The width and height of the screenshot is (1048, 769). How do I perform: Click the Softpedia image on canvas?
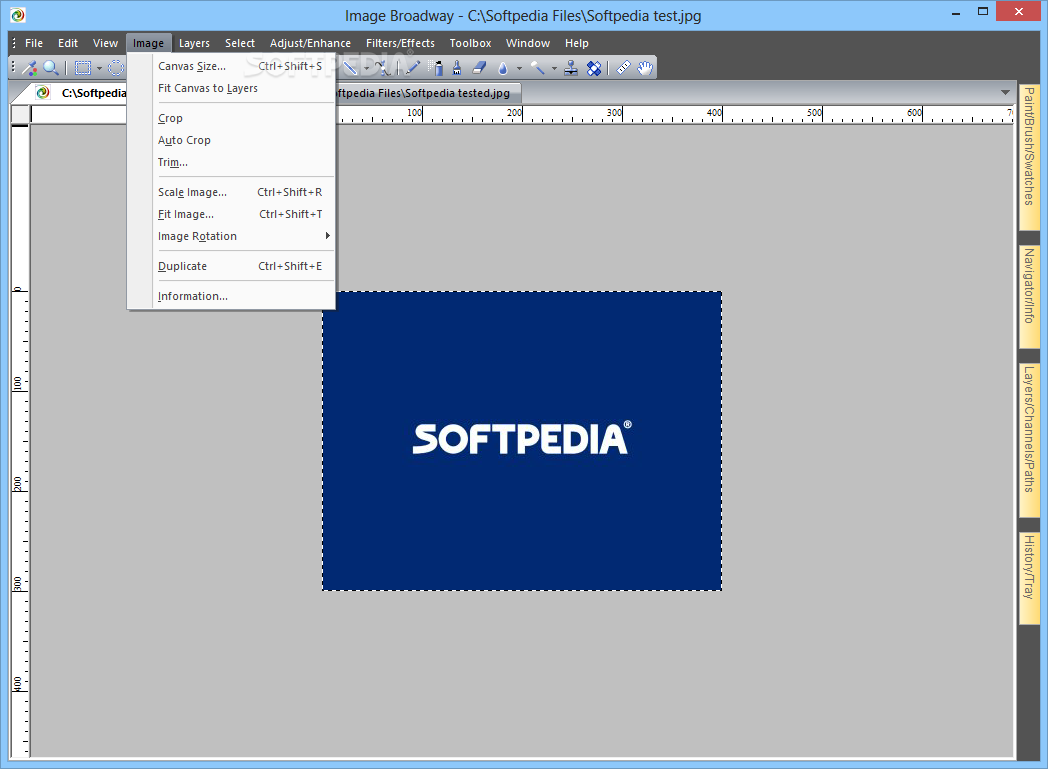[x=522, y=441]
